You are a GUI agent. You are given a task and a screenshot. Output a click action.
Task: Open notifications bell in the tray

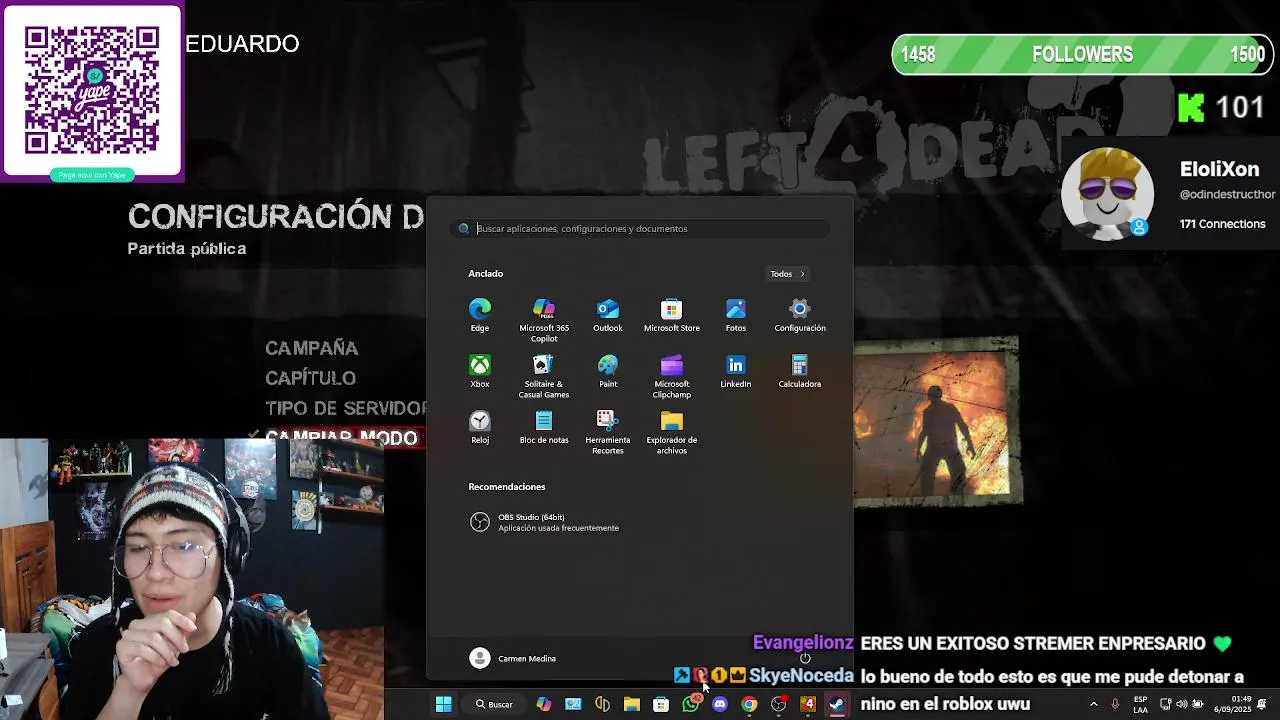click(x=1263, y=704)
